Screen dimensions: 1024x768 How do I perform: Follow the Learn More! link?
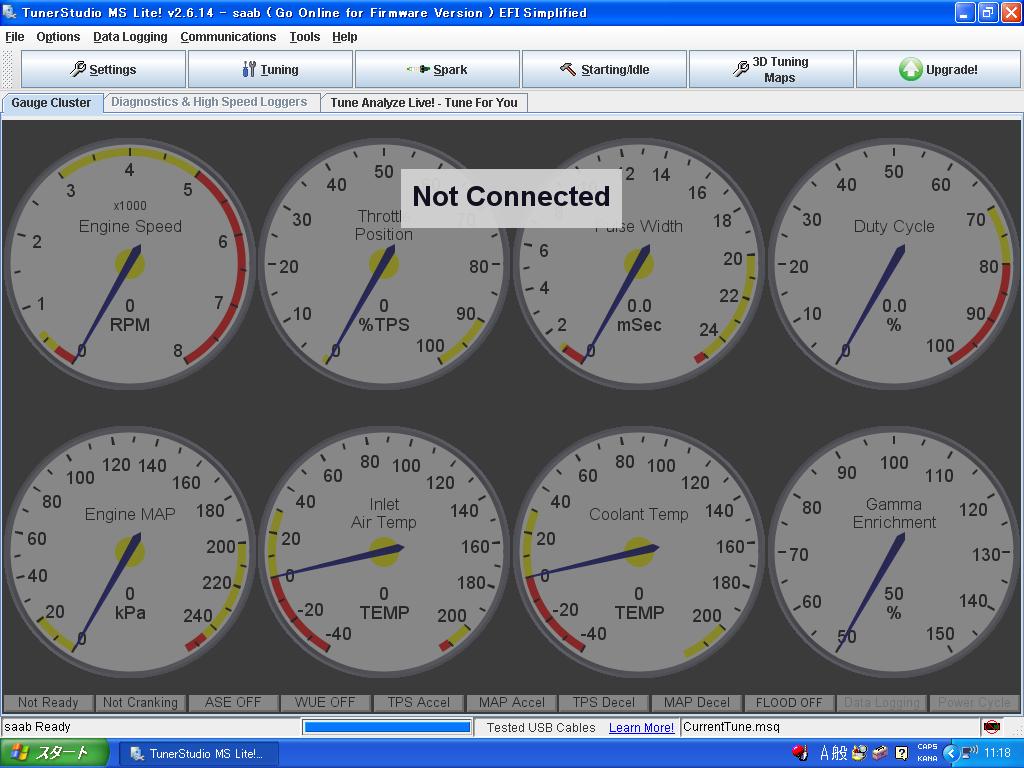pyautogui.click(x=641, y=728)
